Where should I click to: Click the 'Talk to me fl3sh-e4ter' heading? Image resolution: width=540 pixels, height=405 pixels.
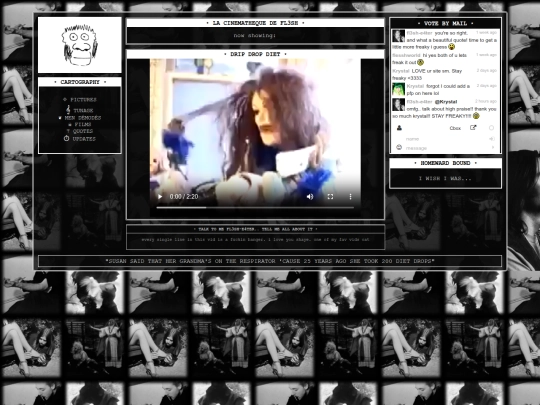tap(255, 229)
